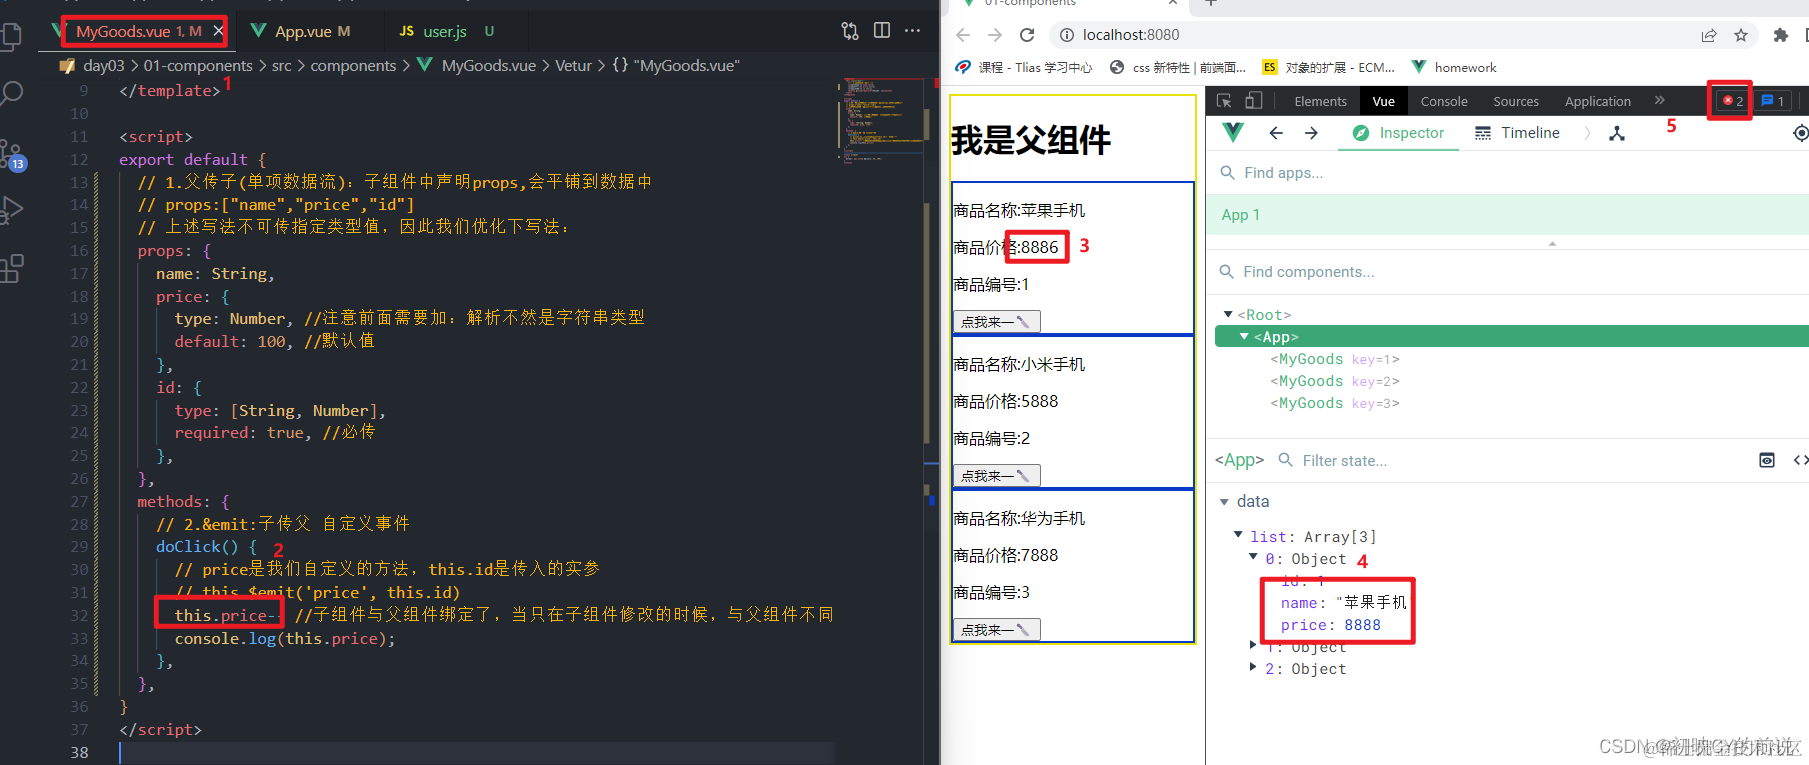This screenshot has width=1809, height=765.
Task: Show more DevTools tabs chevron
Action: (x=1660, y=100)
